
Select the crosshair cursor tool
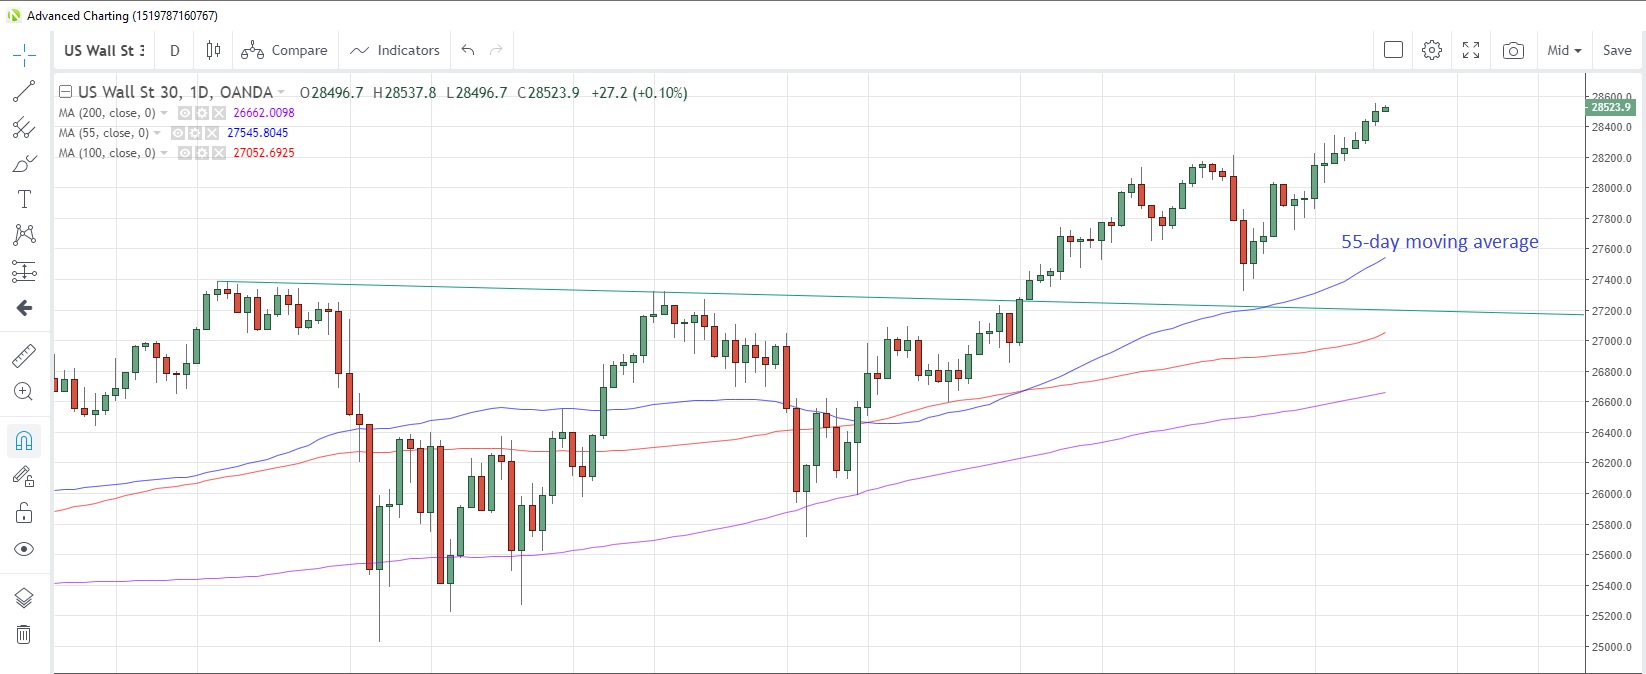(x=24, y=55)
